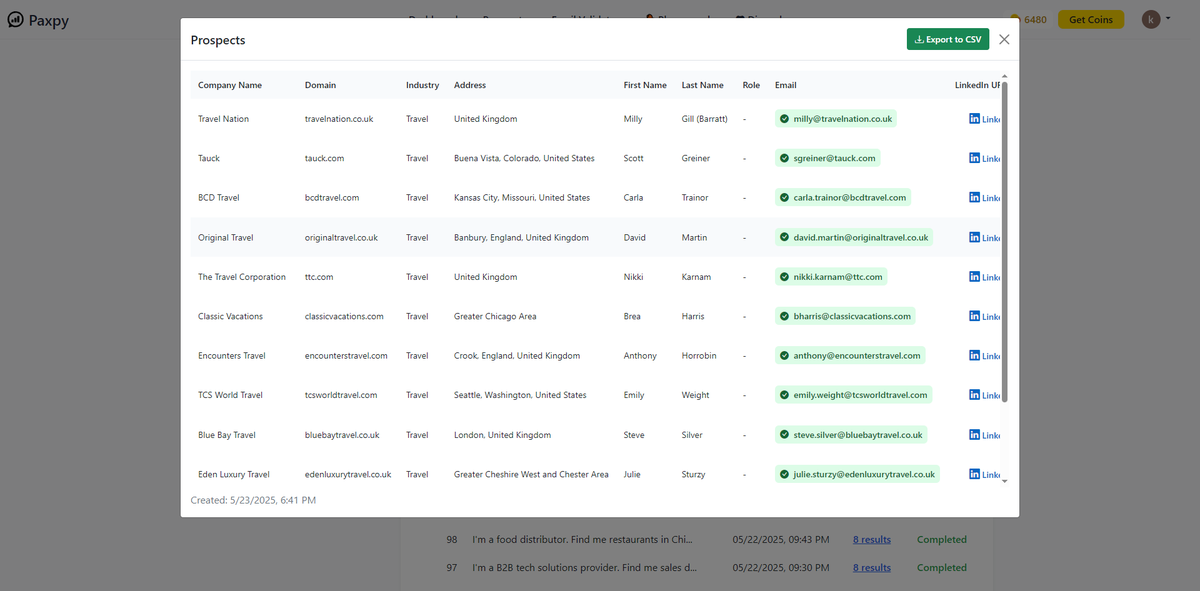Click the Role column header
Image resolution: width=1200 pixels, height=591 pixels.
[751, 85]
